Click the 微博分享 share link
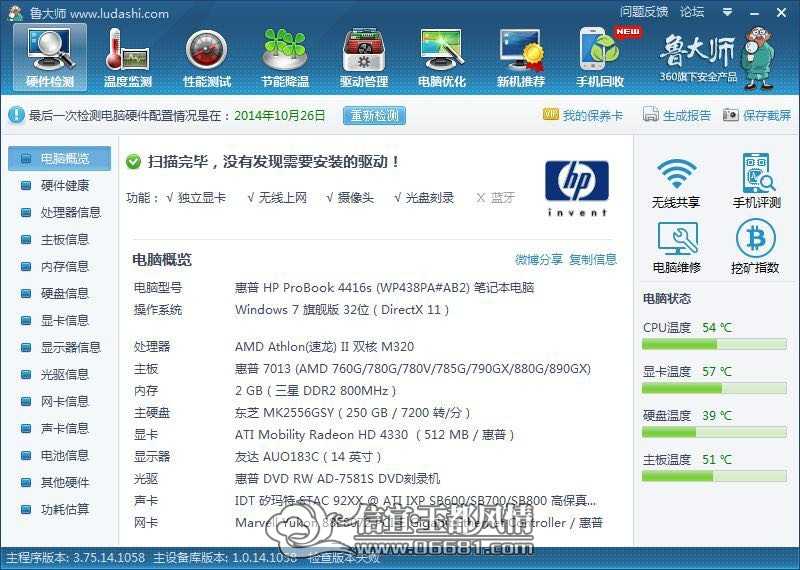 click(539, 259)
